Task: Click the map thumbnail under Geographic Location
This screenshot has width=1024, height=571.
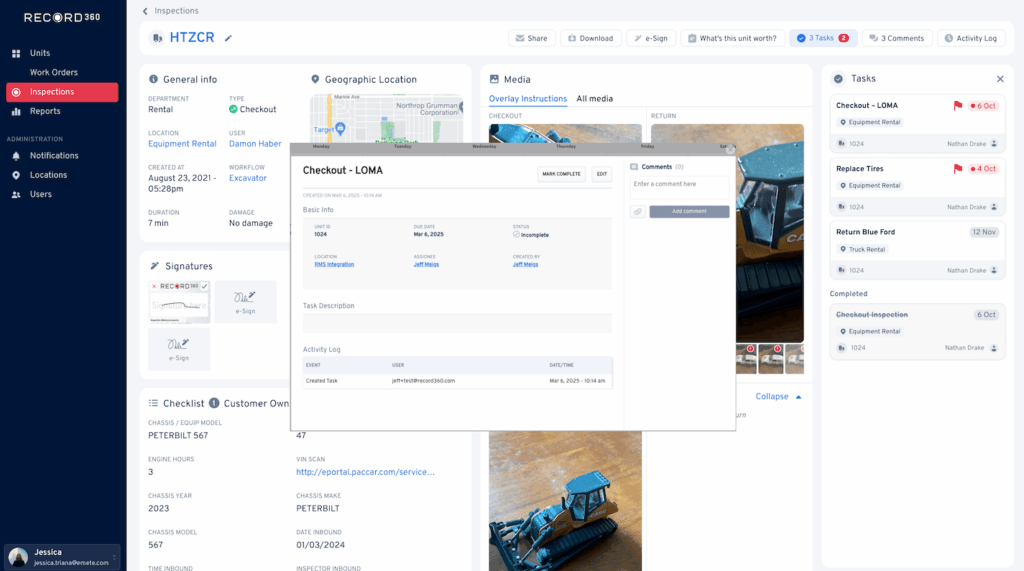Action: click(x=386, y=119)
